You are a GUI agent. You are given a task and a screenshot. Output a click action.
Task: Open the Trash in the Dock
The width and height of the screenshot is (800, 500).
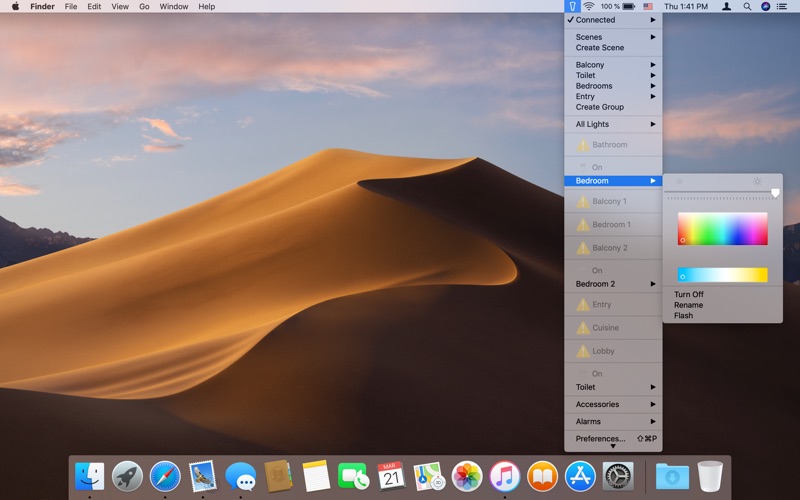click(710, 476)
